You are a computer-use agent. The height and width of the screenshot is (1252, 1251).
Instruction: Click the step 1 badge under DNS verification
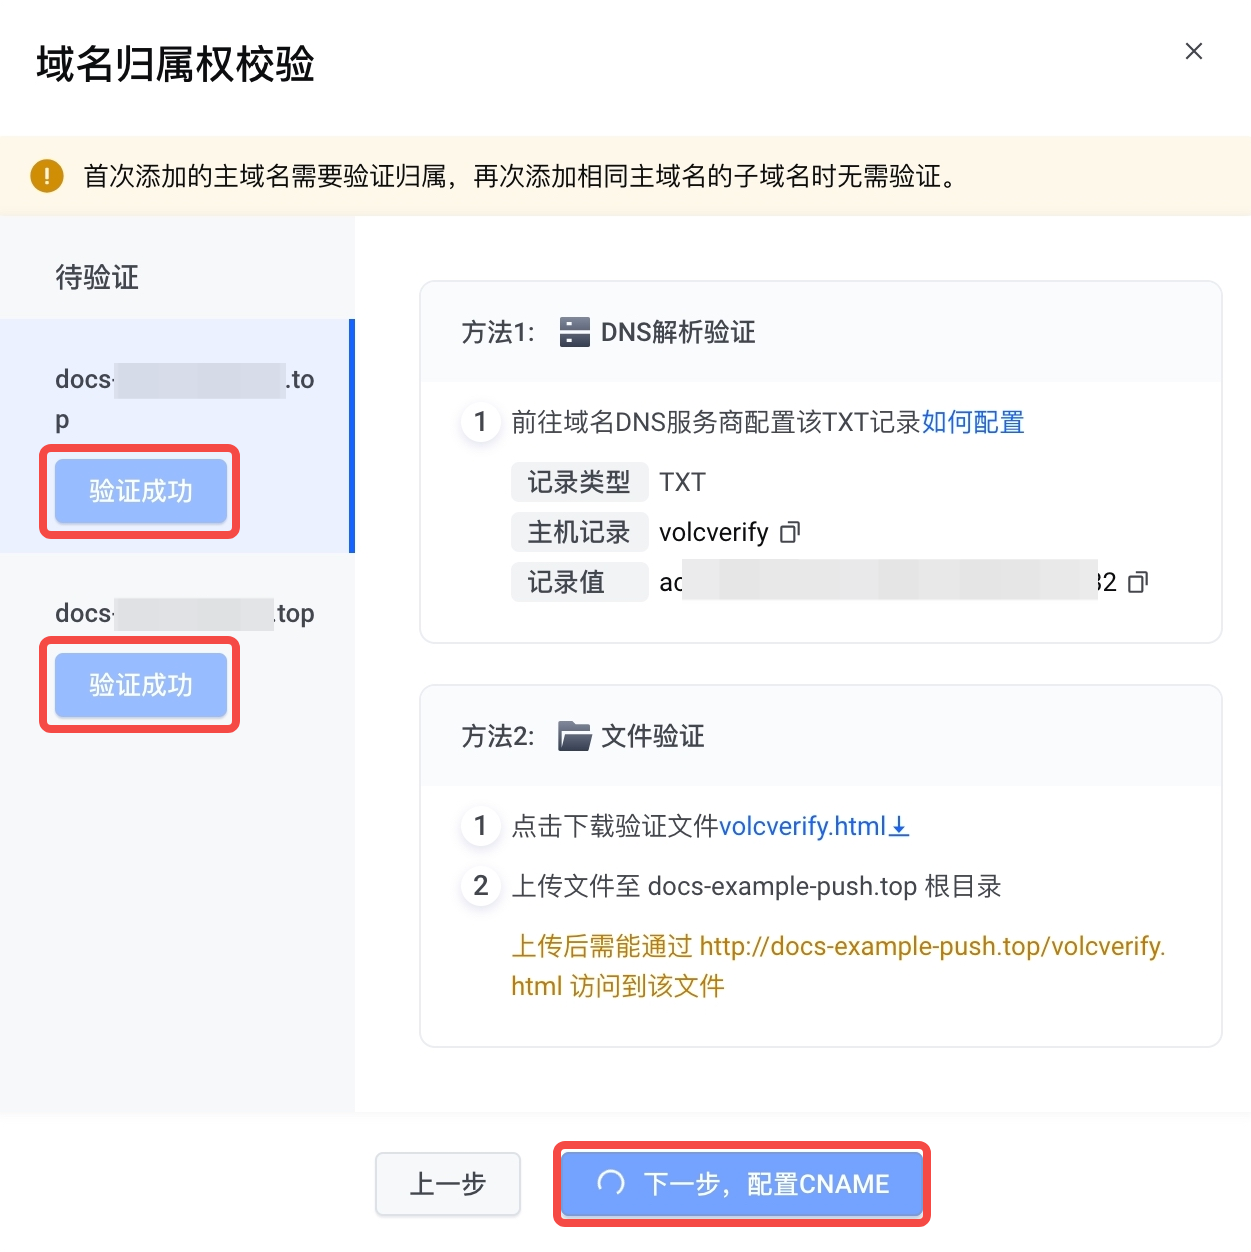[480, 422]
